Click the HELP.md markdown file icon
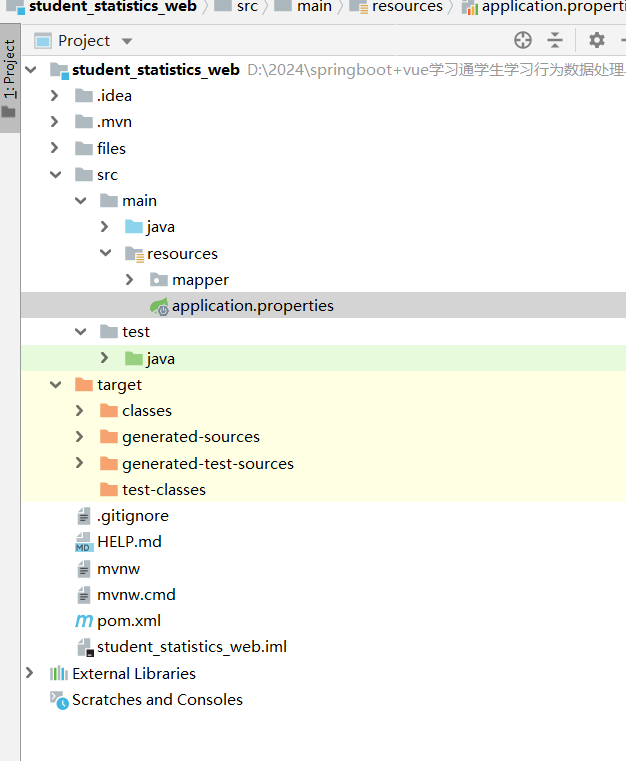This screenshot has height=761, width=626. tap(84, 542)
